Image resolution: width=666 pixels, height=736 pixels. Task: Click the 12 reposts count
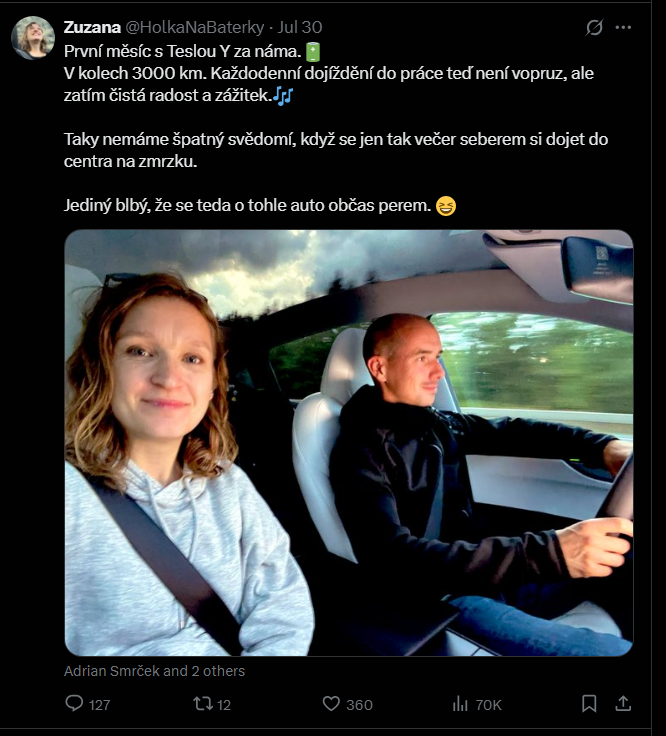[224, 705]
